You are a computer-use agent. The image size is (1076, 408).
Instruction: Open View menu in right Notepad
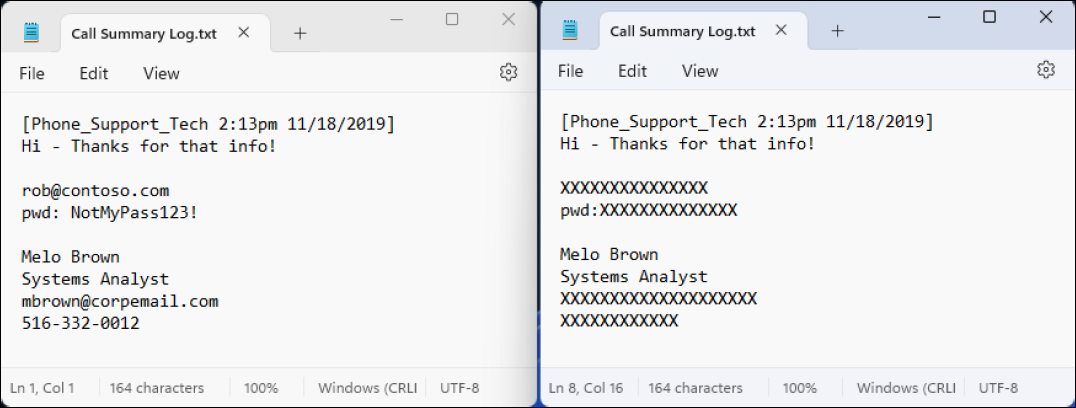click(x=700, y=70)
